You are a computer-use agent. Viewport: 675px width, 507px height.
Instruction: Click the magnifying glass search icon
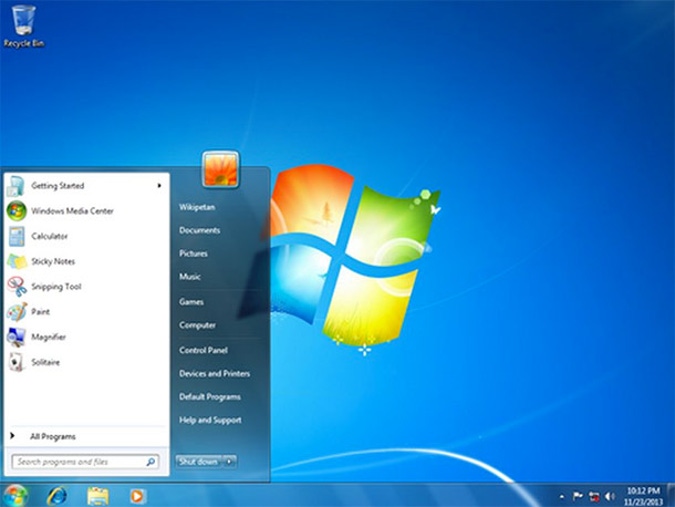[151, 462]
